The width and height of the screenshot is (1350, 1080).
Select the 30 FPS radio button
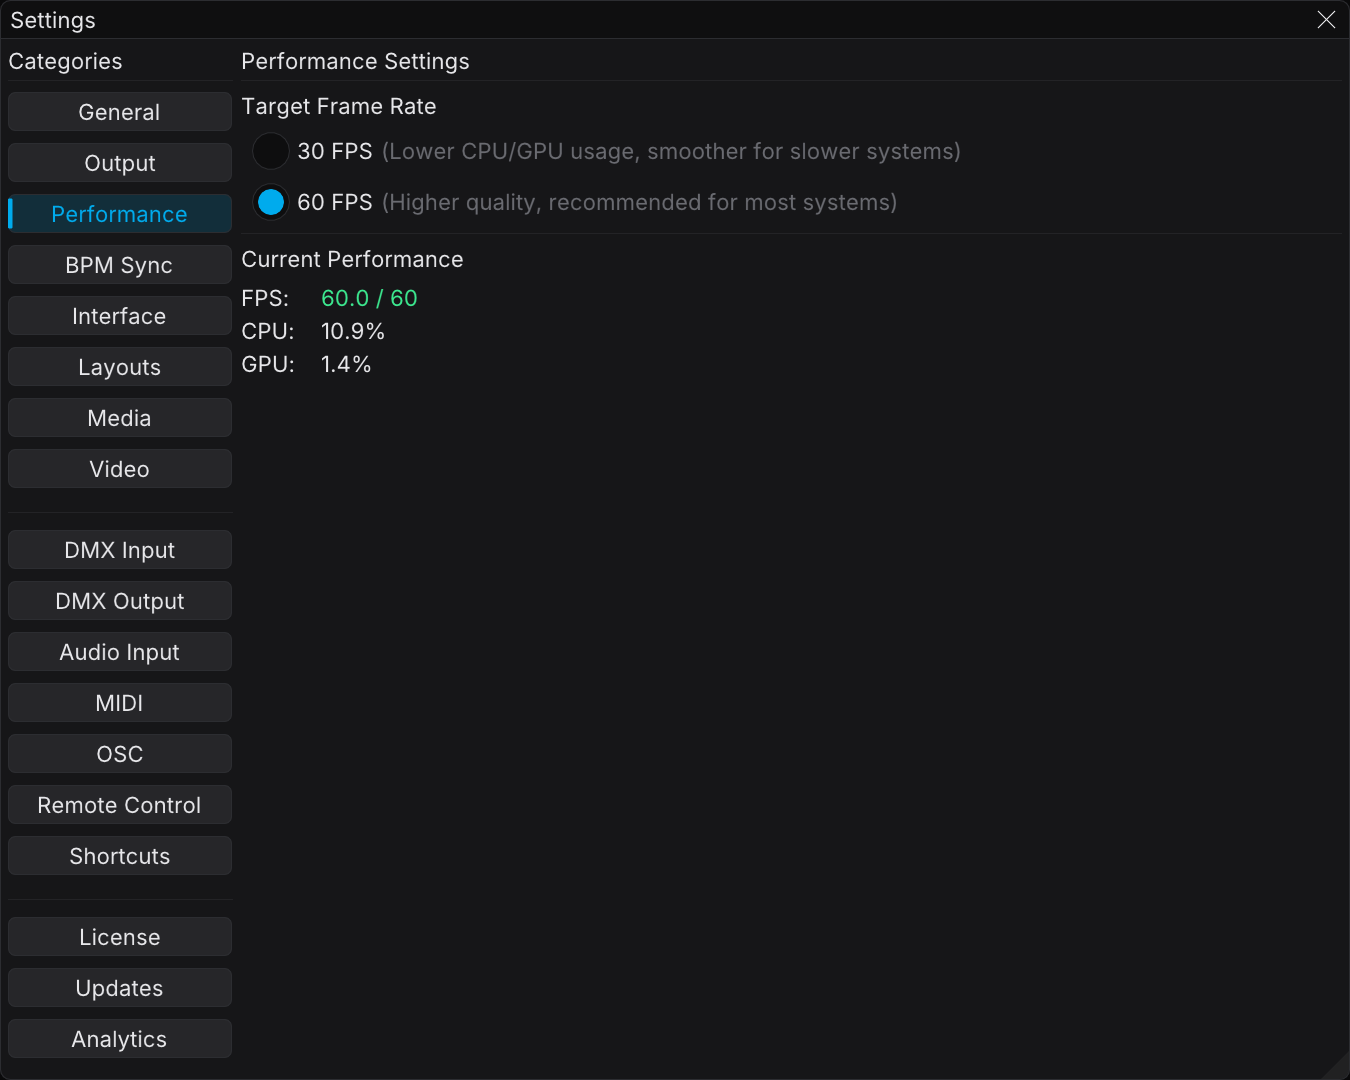pyautogui.click(x=270, y=151)
